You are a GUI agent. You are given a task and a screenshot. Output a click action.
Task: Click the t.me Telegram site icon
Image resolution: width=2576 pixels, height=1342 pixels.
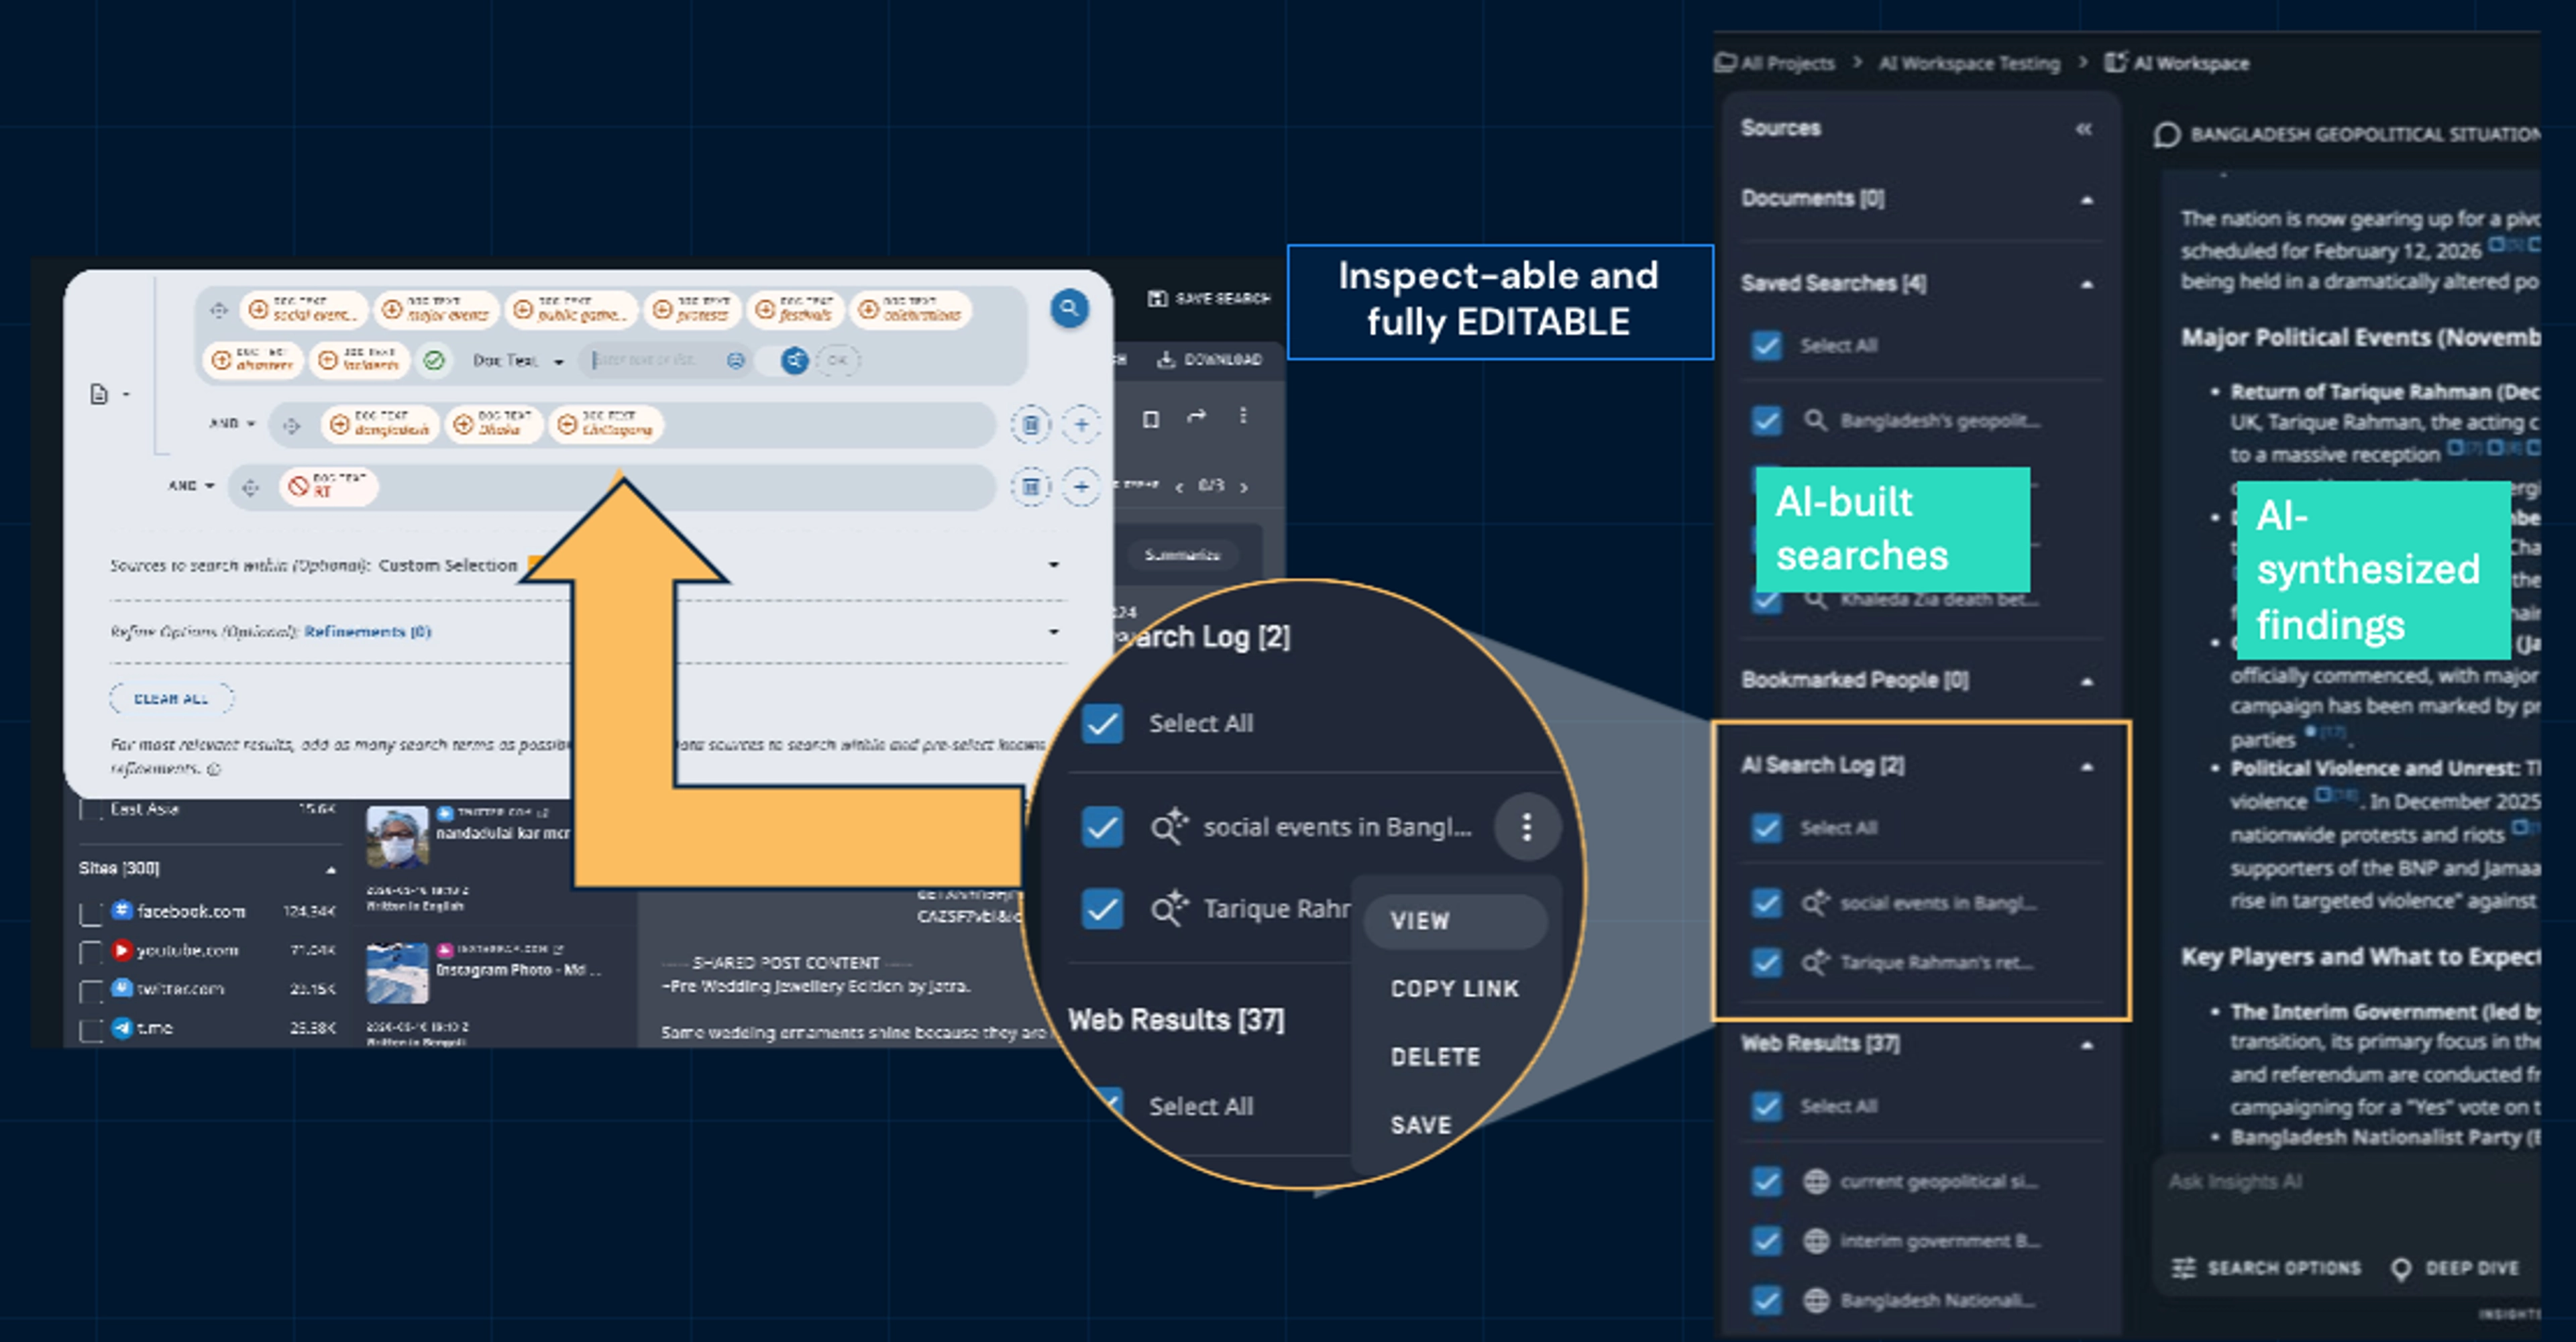122,1027
